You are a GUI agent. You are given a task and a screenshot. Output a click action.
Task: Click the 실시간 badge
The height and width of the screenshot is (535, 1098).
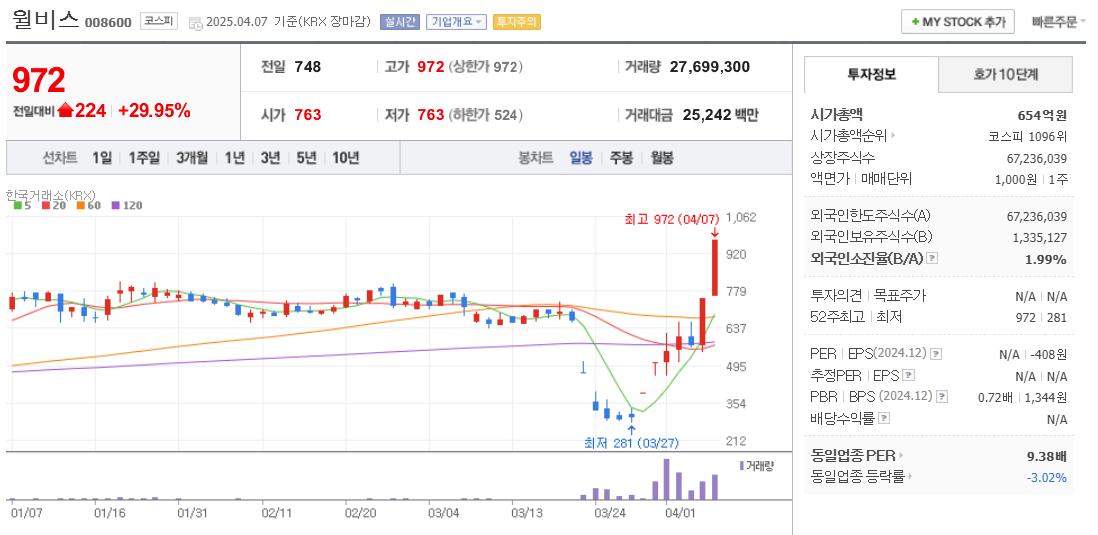pyautogui.click(x=400, y=22)
